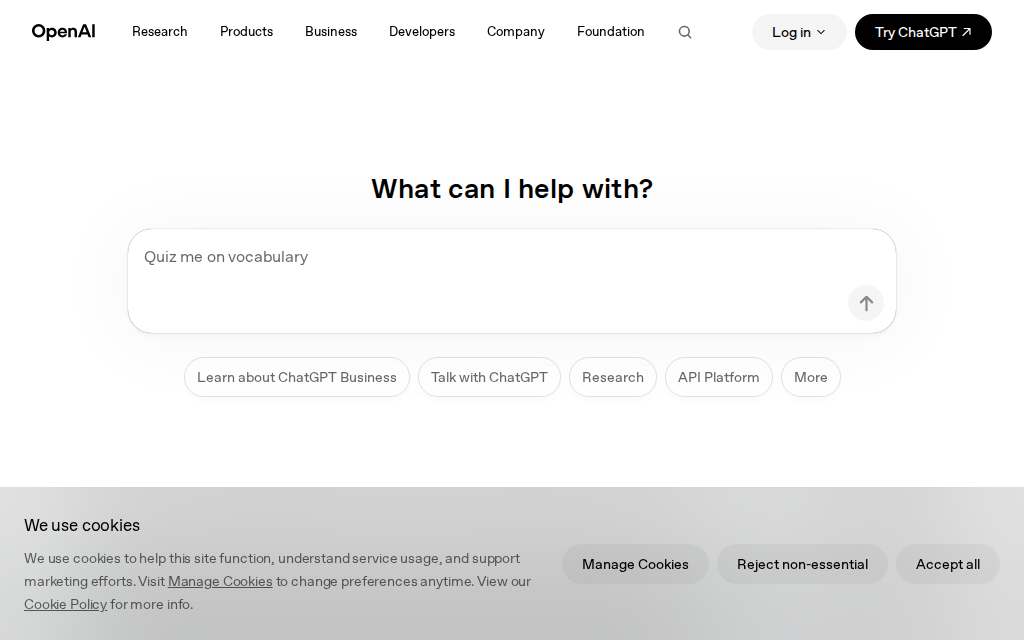Select the Learn about ChatGPT Business chip
Screen dimensions: 1024x640
coord(296,377)
